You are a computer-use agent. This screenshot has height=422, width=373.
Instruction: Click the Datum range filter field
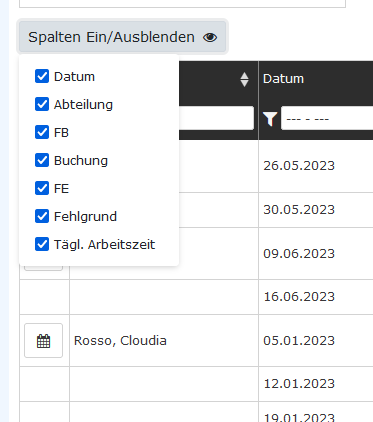pos(327,118)
